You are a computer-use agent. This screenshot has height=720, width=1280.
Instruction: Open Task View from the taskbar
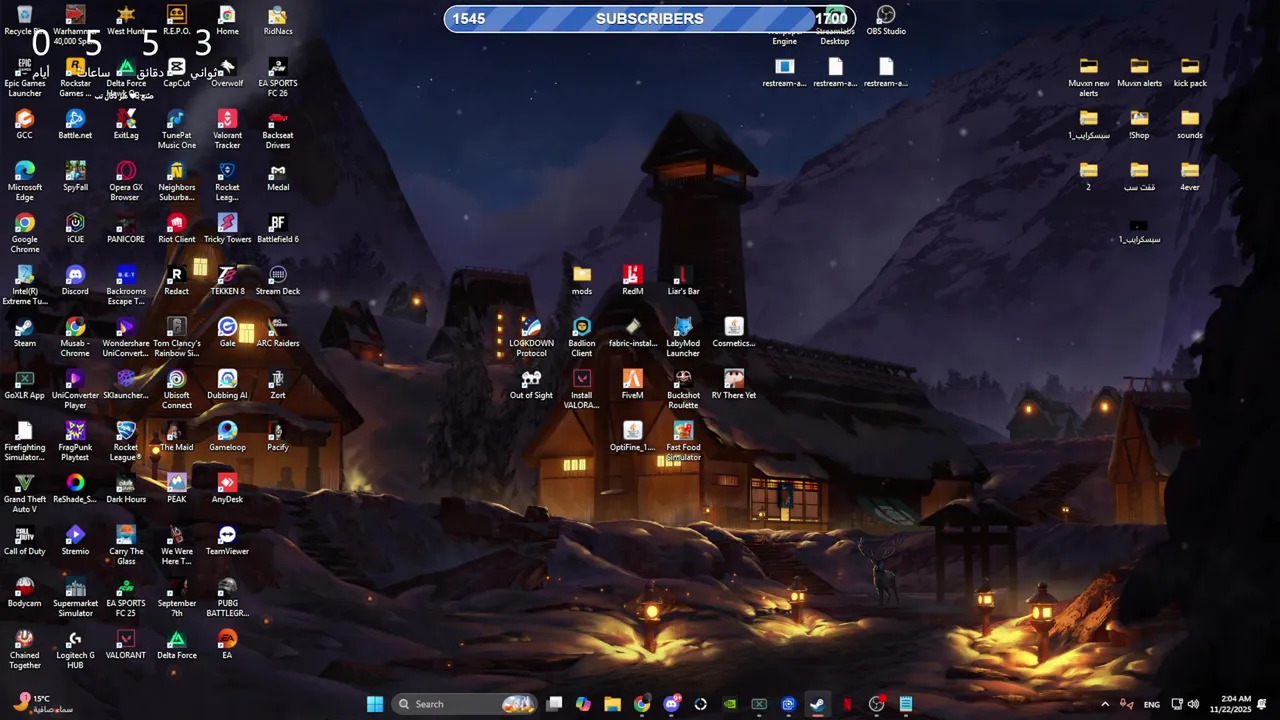coord(555,704)
